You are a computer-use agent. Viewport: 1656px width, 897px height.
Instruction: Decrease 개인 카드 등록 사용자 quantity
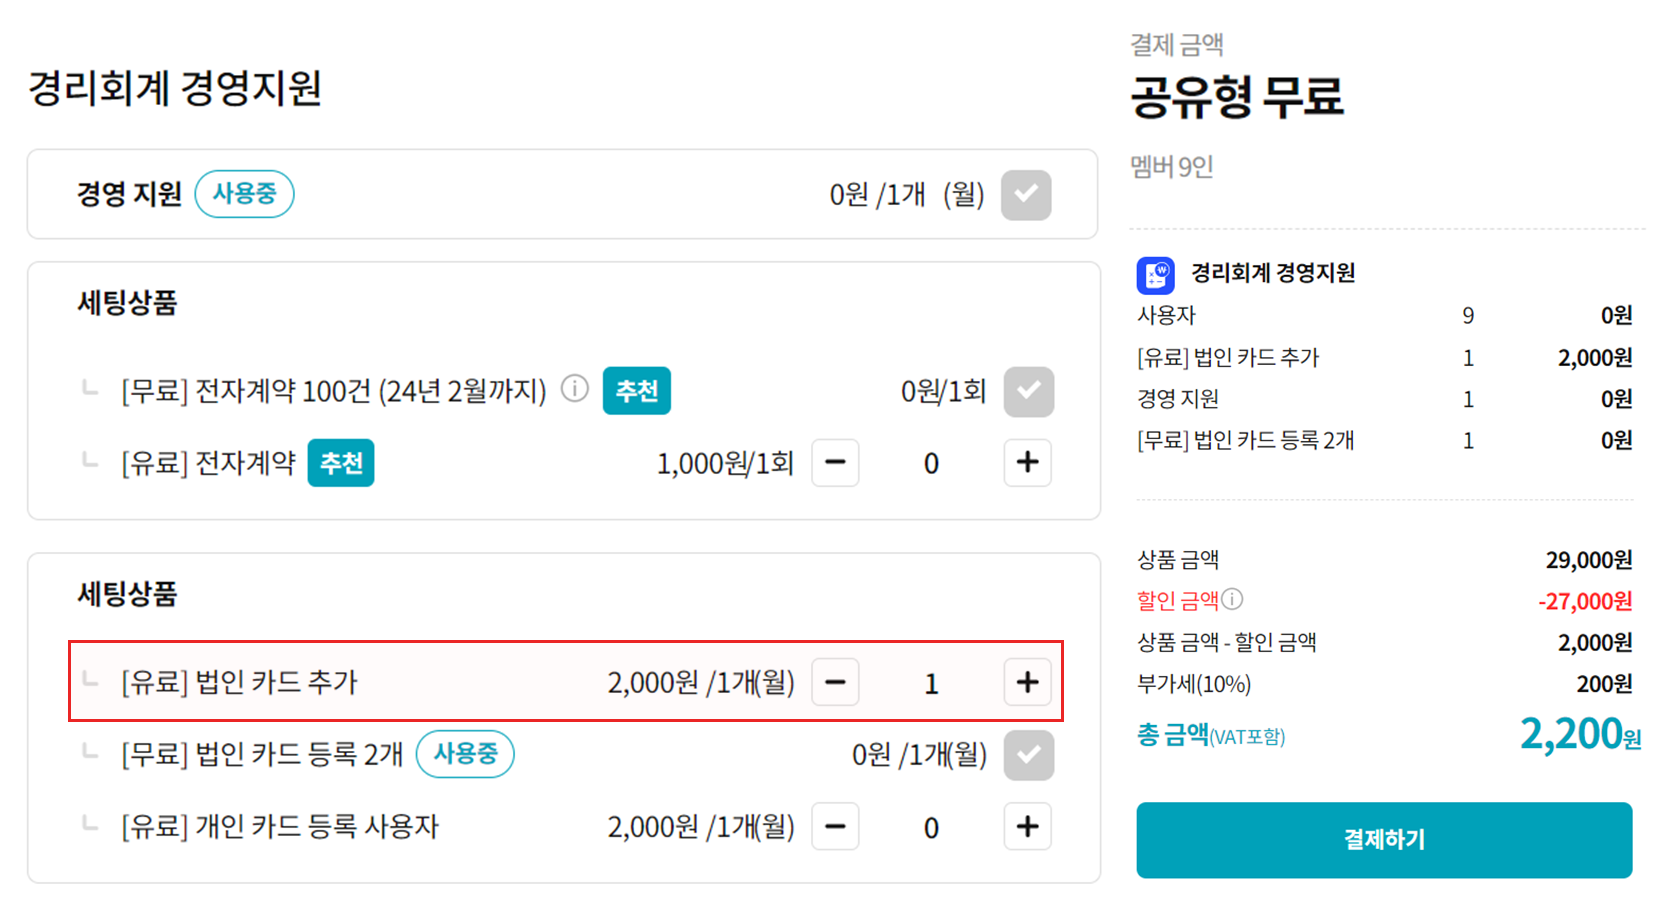click(x=835, y=827)
